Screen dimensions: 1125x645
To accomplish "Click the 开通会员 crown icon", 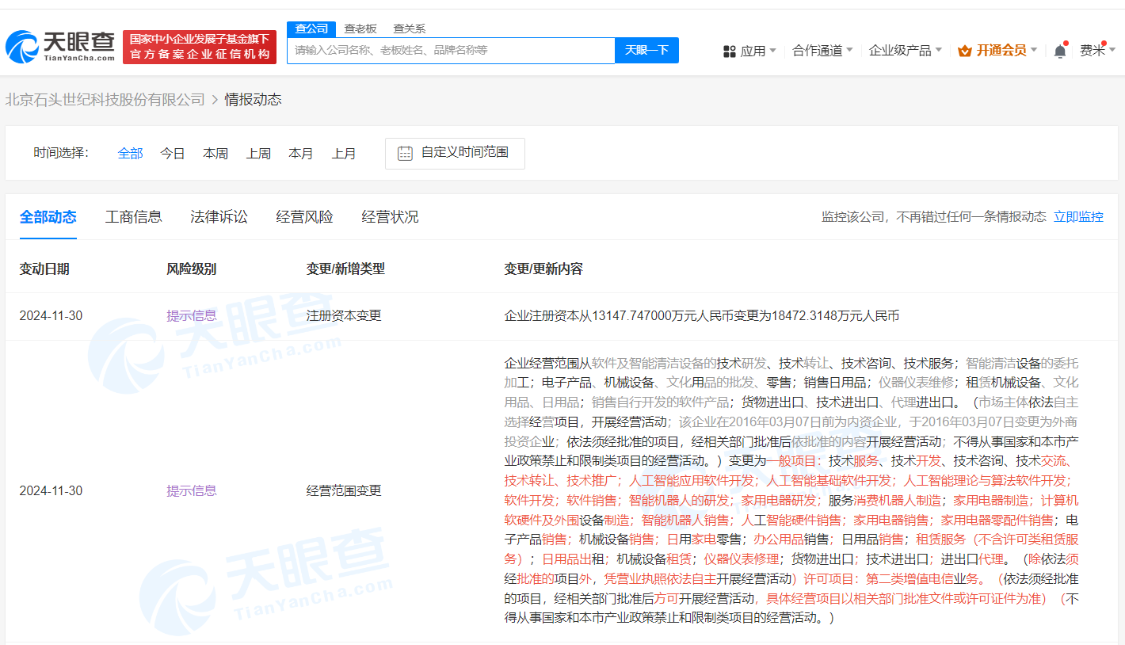I will [x=964, y=47].
